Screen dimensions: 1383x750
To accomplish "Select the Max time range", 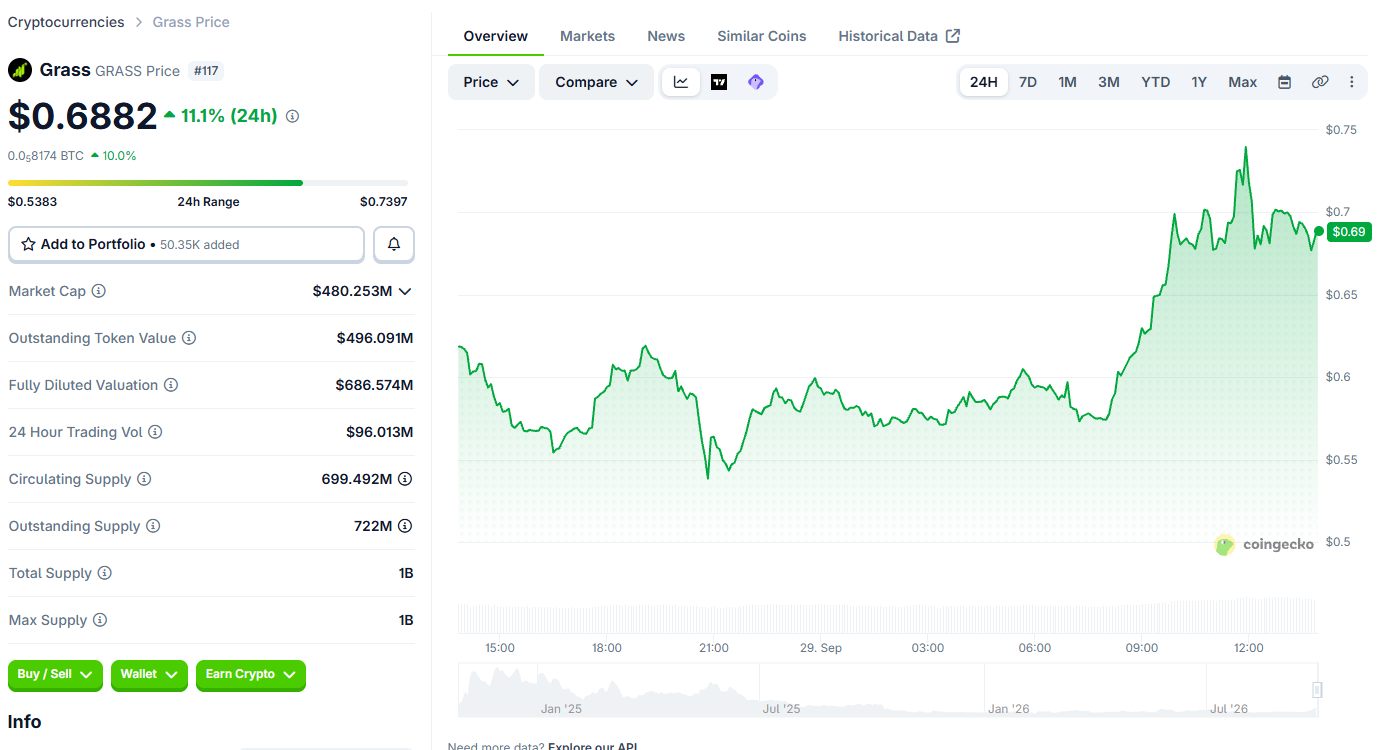I will [x=1243, y=82].
